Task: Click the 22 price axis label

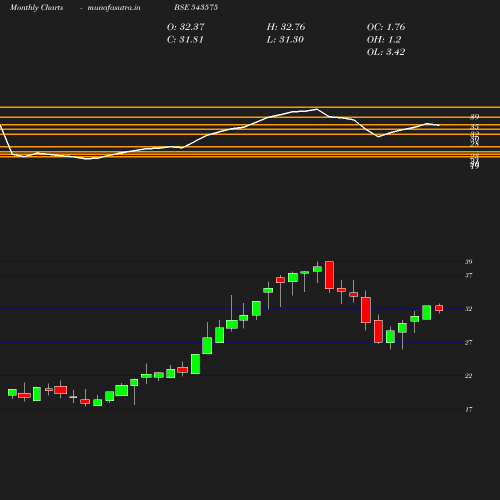Action: 469,376
